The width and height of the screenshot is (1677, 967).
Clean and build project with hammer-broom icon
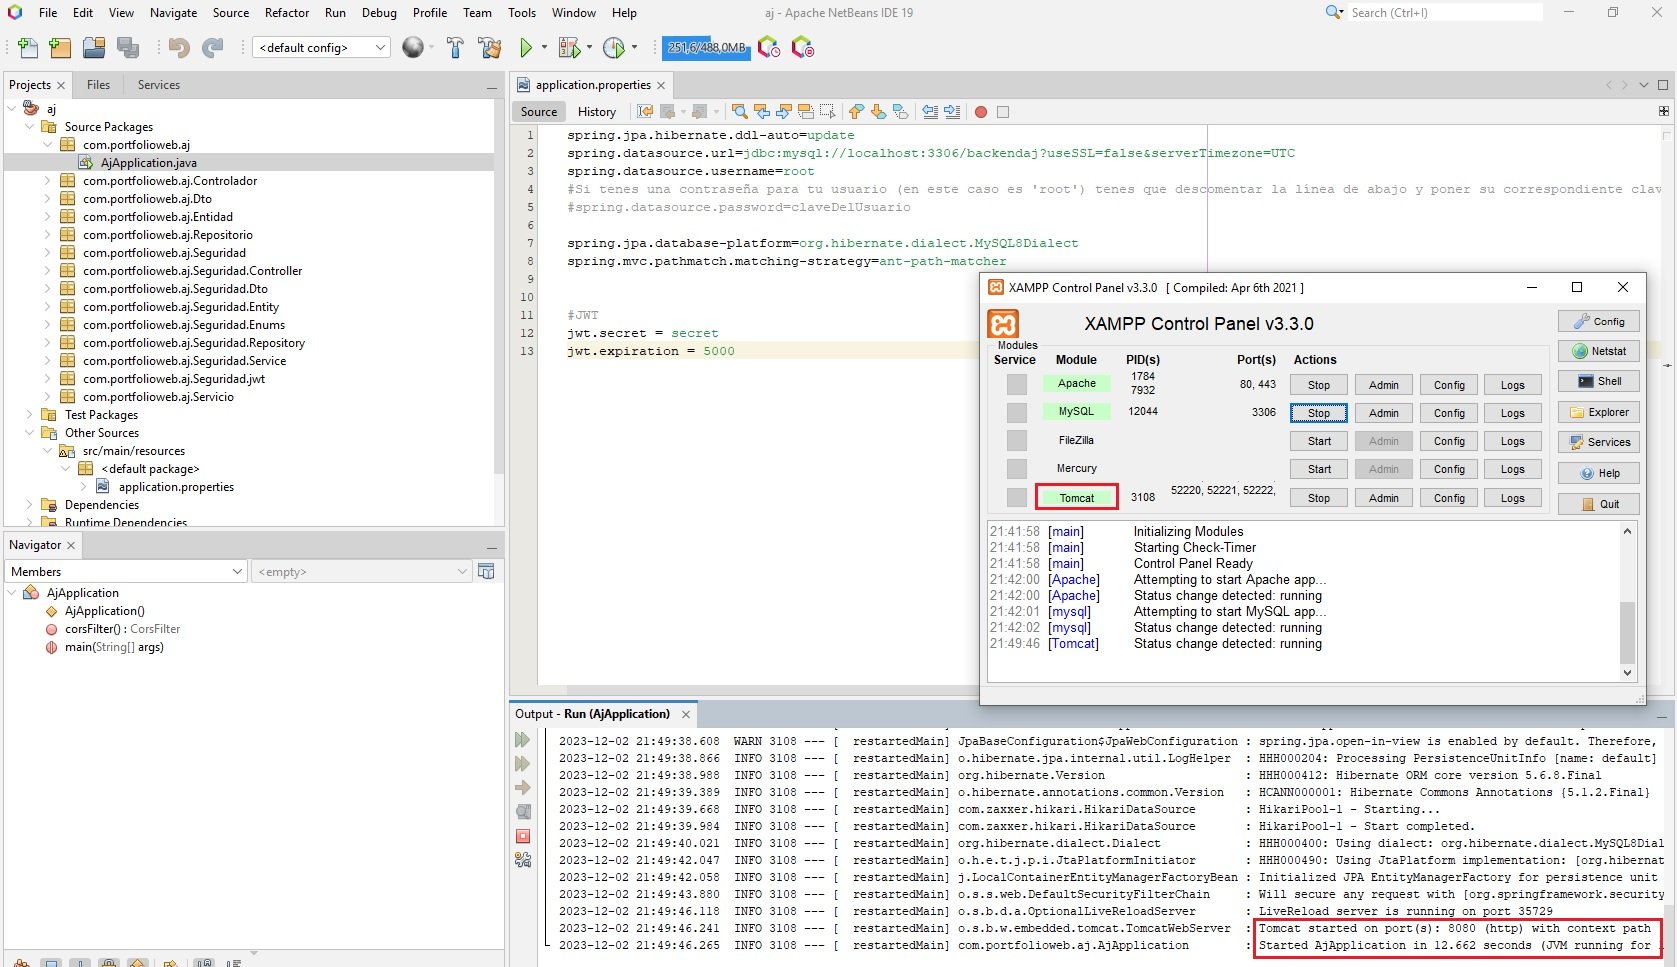490,47
